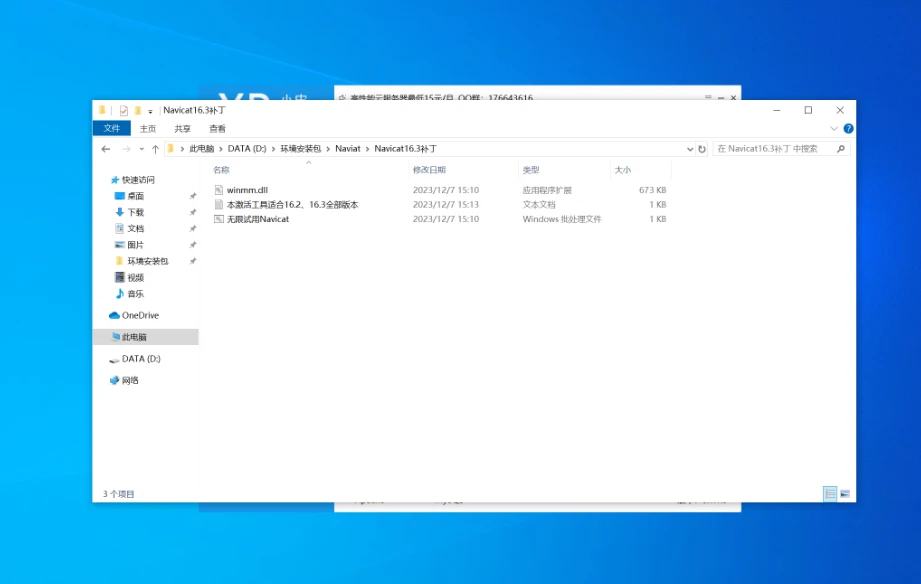Sort by the 名称 column header
The height and width of the screenshot is (584, 921).
click(x=221, y=170)
